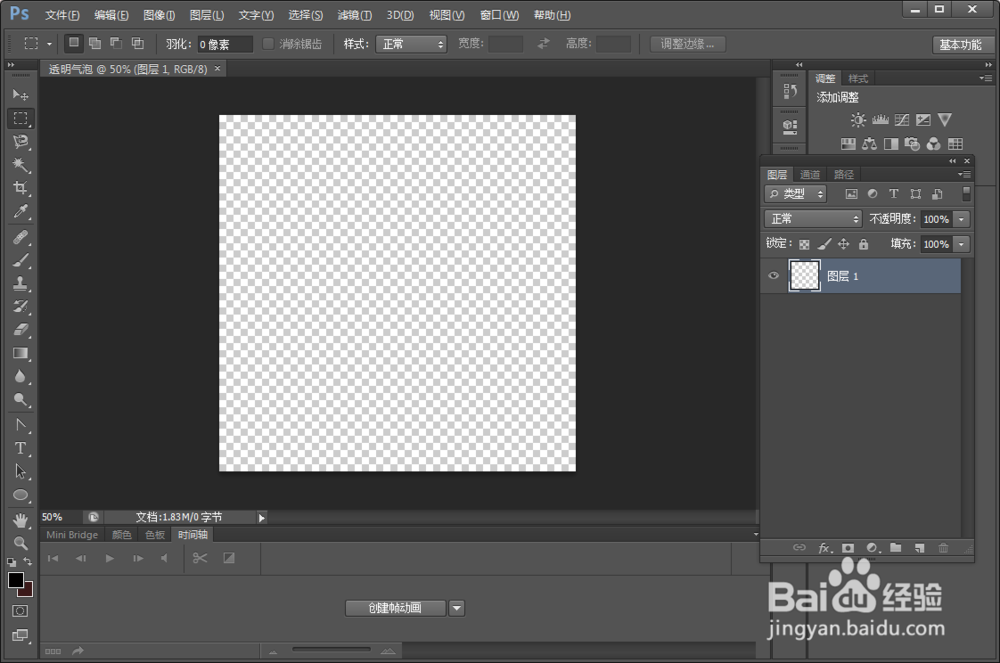Open the layer blend mode dropdown showing 正常
This screenshot has width=1000, height=663.
pyautogui.click(x=813, y=218)
